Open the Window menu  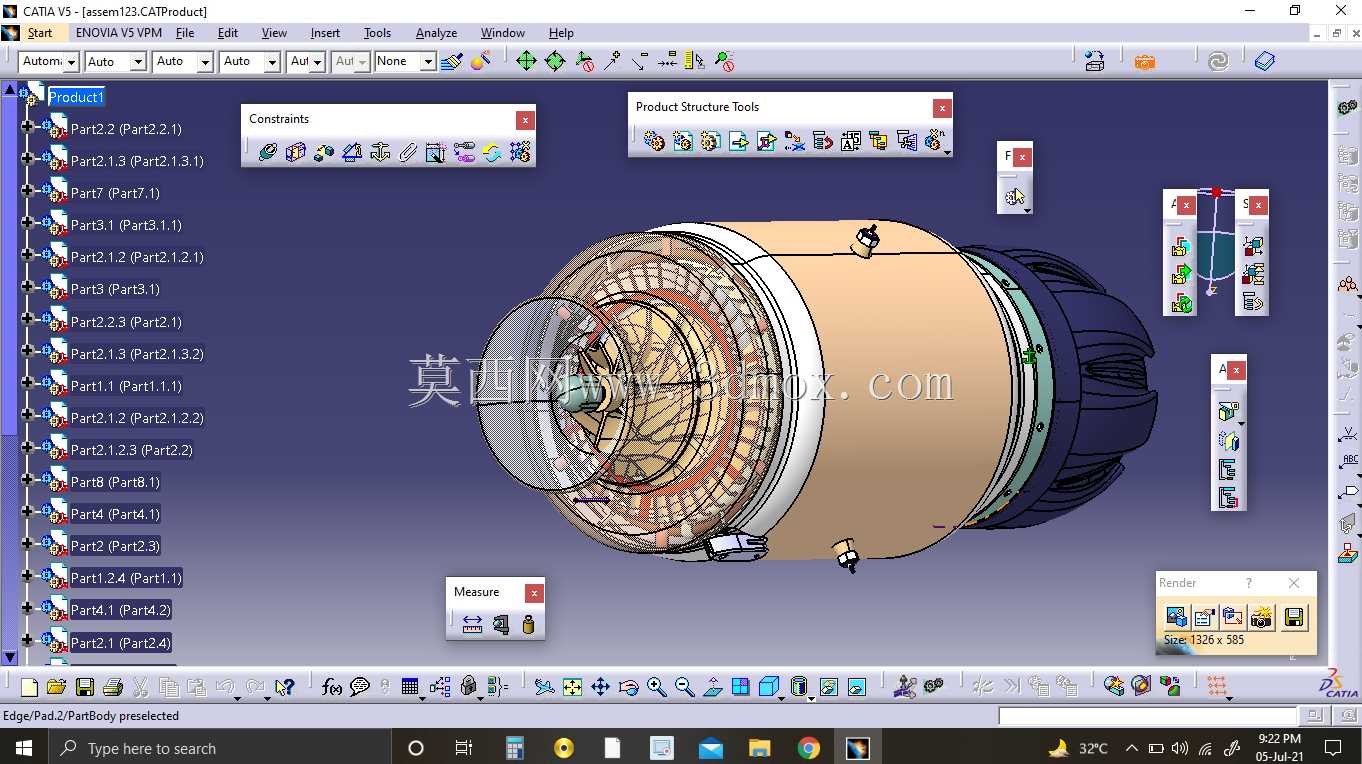pyautogui.click(x=502, y=33)
